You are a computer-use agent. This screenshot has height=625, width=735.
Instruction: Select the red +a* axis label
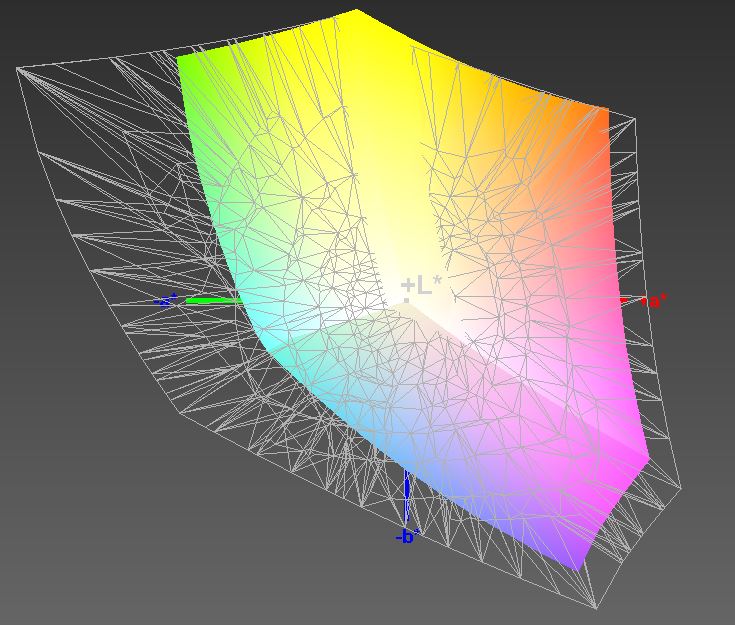point(656,300)
